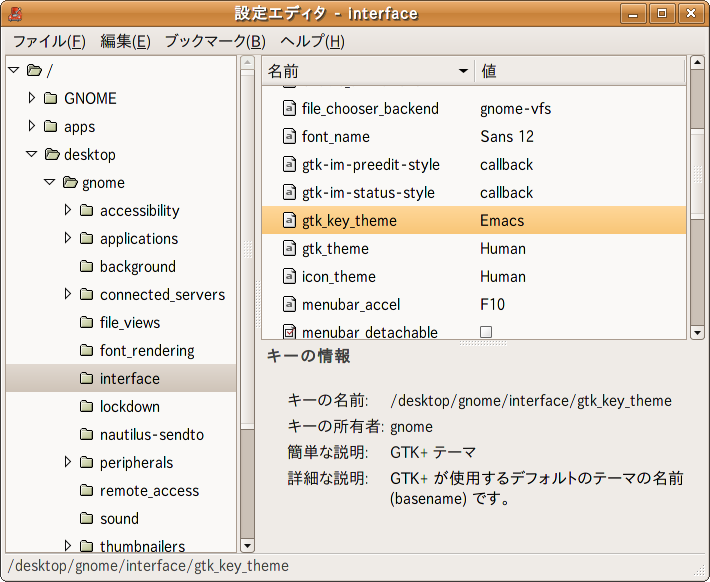Click the interface folder icon
This screenshot has height=582, width=710.
(x=86, y=378)
